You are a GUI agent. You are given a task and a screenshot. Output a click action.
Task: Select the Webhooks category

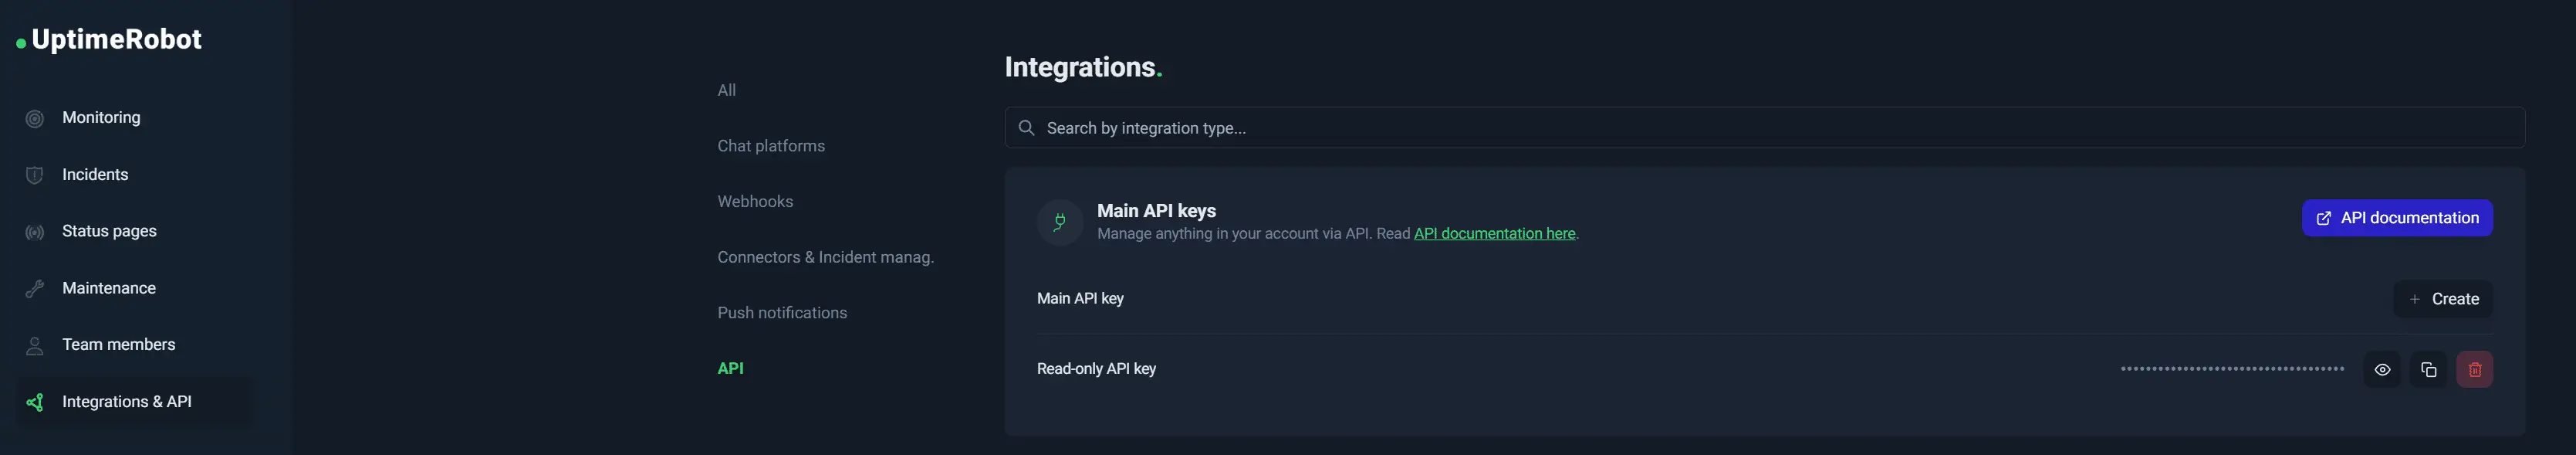click(x=755, y=201)
